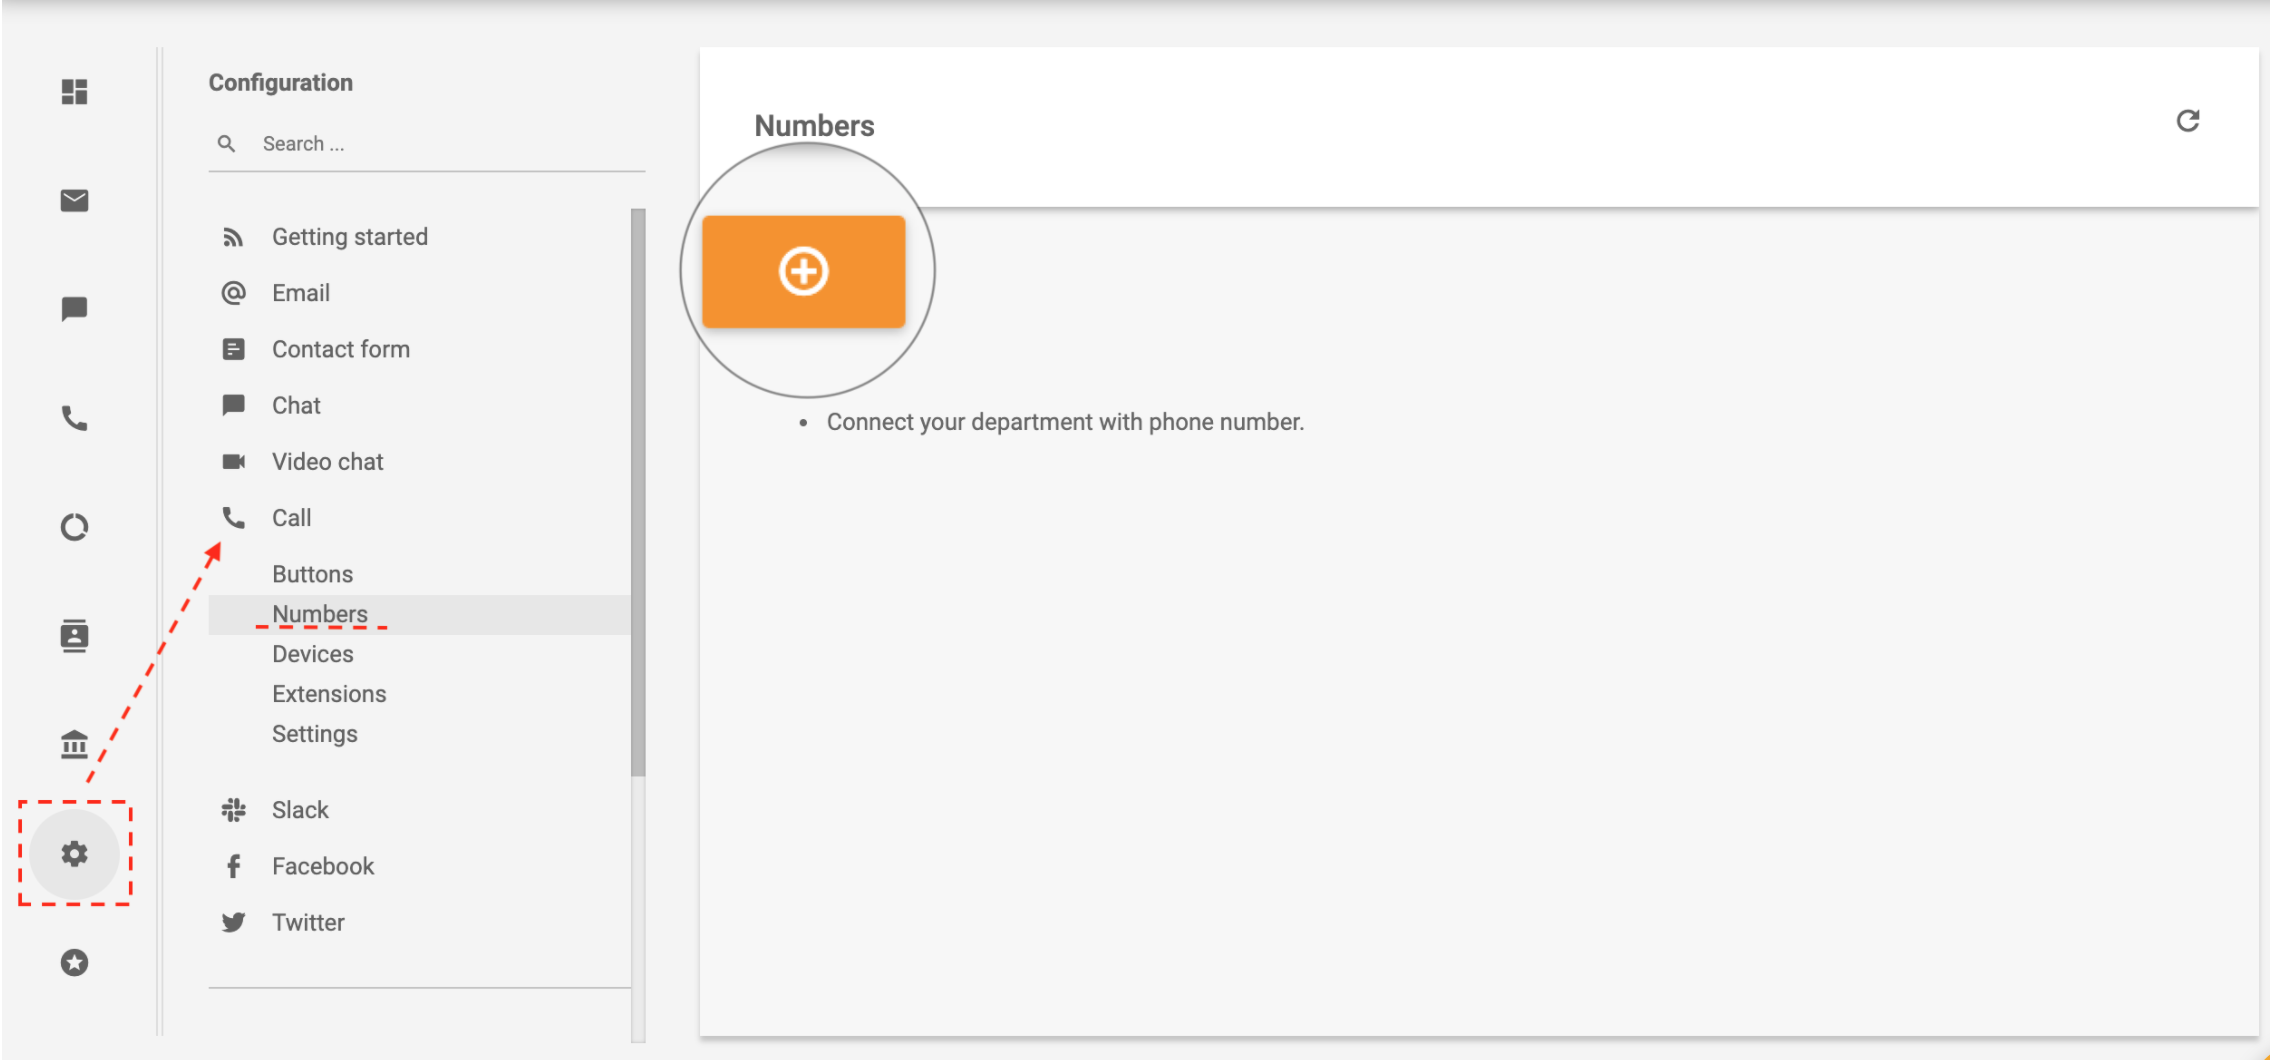Open the star ratings icon at bottom
Screen dimensions: 2270x1060
(x=73, y=963)
